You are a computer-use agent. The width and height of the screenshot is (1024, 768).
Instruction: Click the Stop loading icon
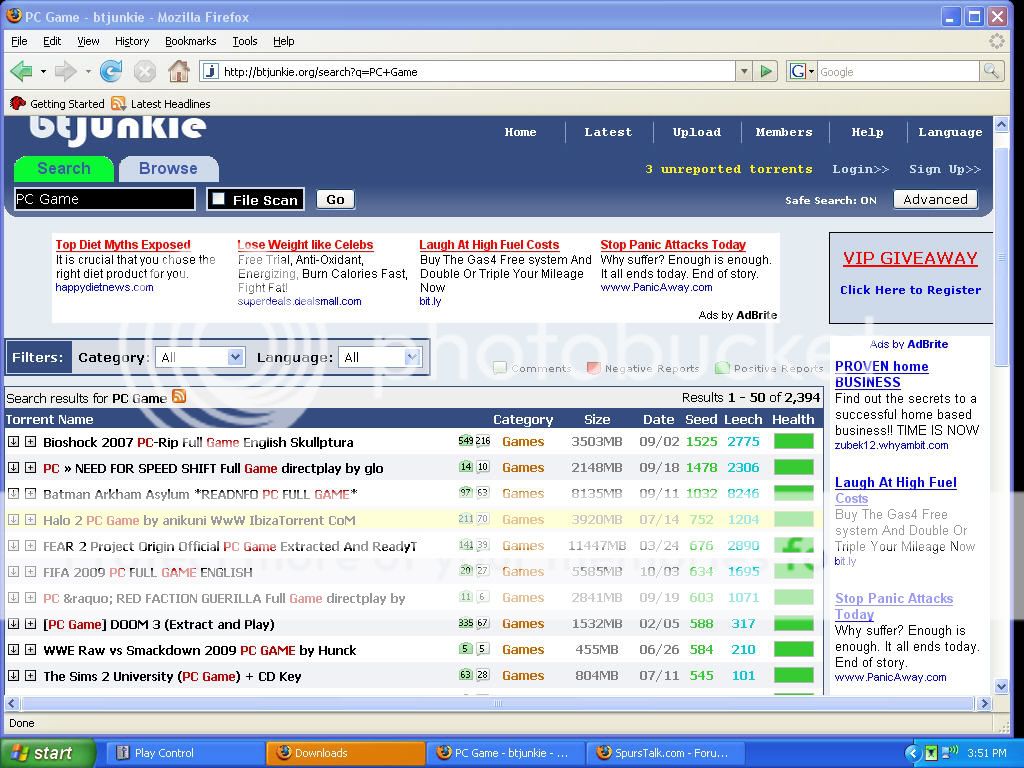point(145,71)
